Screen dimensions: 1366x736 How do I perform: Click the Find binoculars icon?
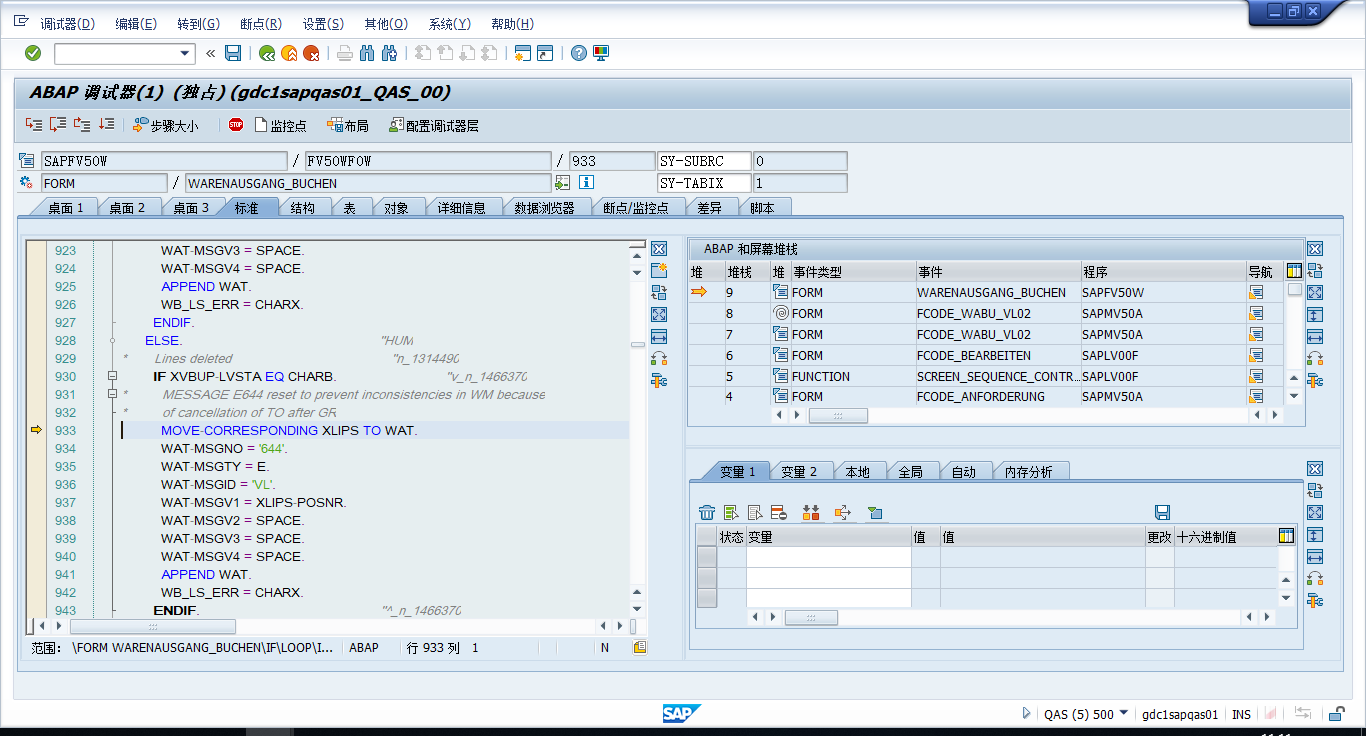367,53
